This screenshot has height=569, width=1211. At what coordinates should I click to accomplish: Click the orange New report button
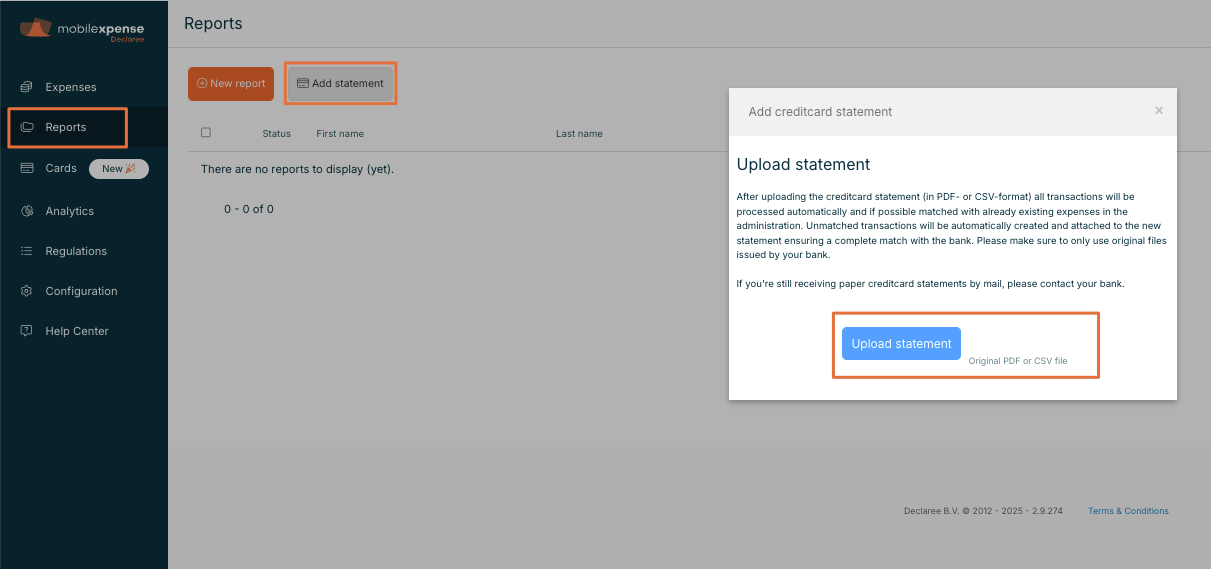click(x=231, y=84)
